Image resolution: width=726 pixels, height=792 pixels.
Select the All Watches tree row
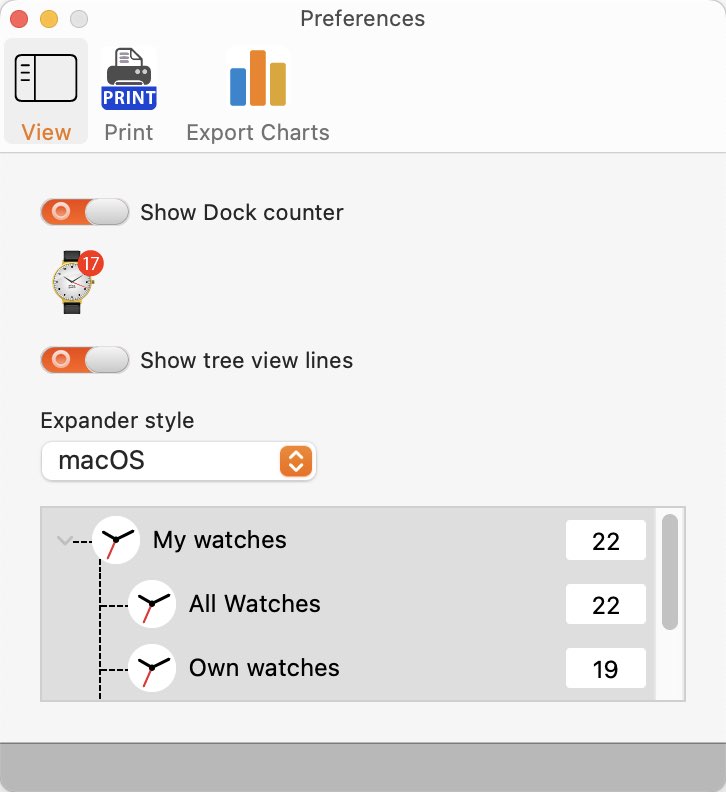[x=348, y=604]
